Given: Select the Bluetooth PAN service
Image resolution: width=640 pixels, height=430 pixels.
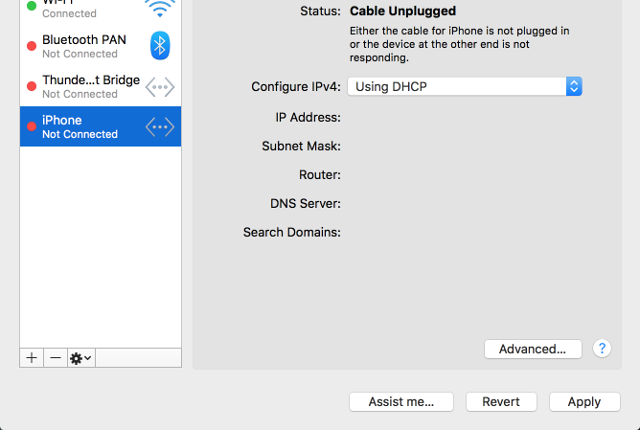Looking at the screenshot, I should pos(100,46).
